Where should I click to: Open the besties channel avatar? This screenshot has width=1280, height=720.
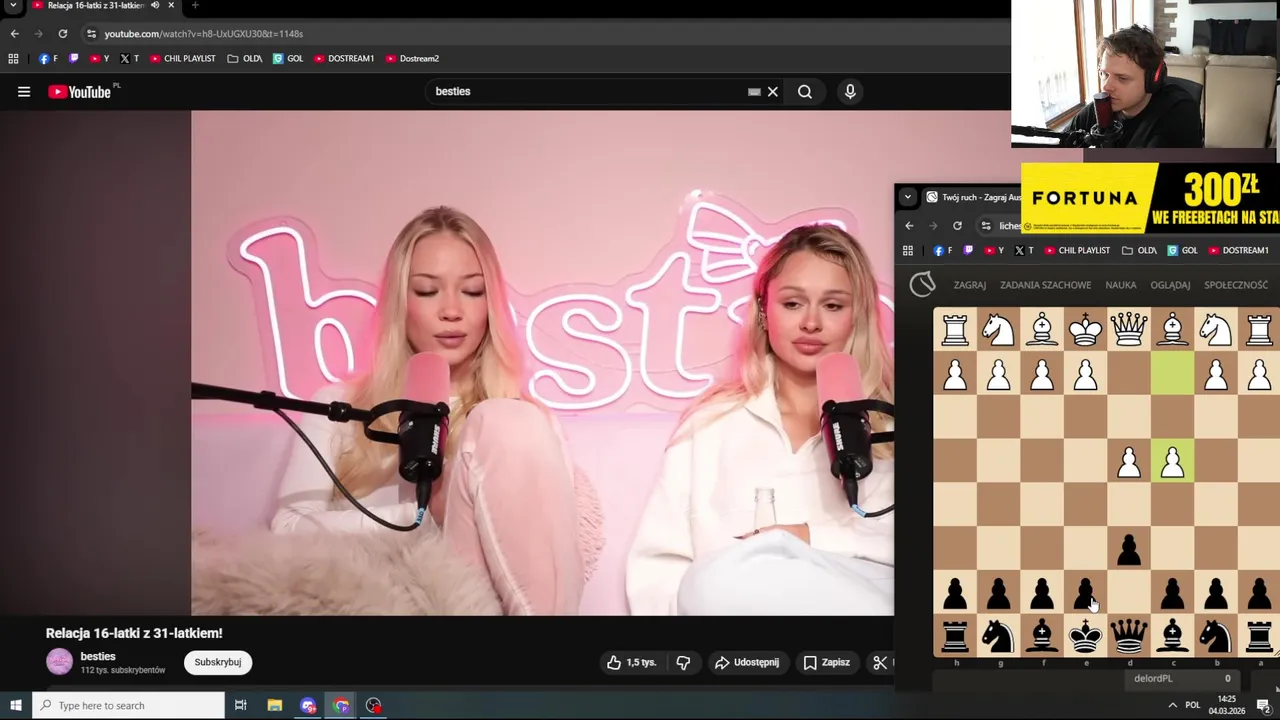pyautogui.click(x=60, y=662)
